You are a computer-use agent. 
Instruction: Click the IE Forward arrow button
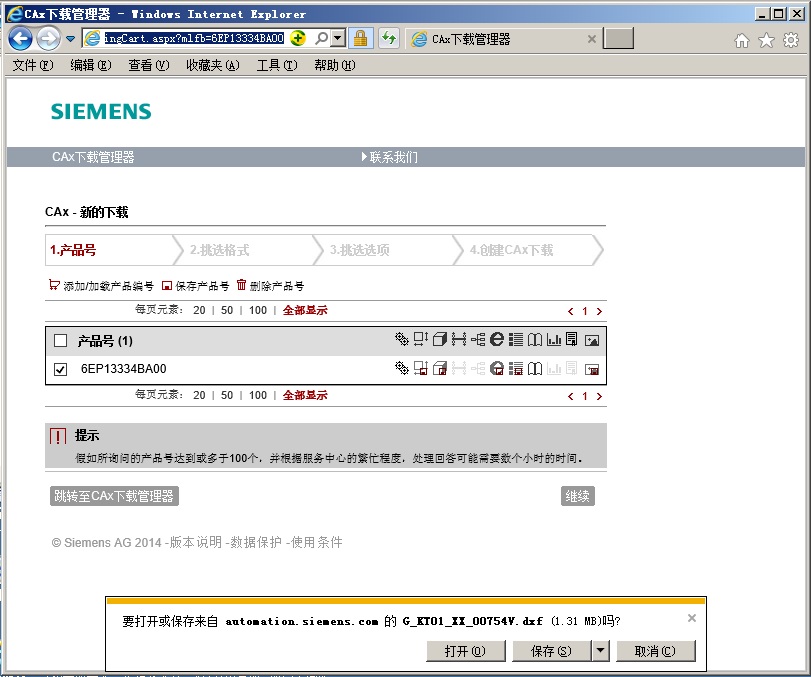48,38
